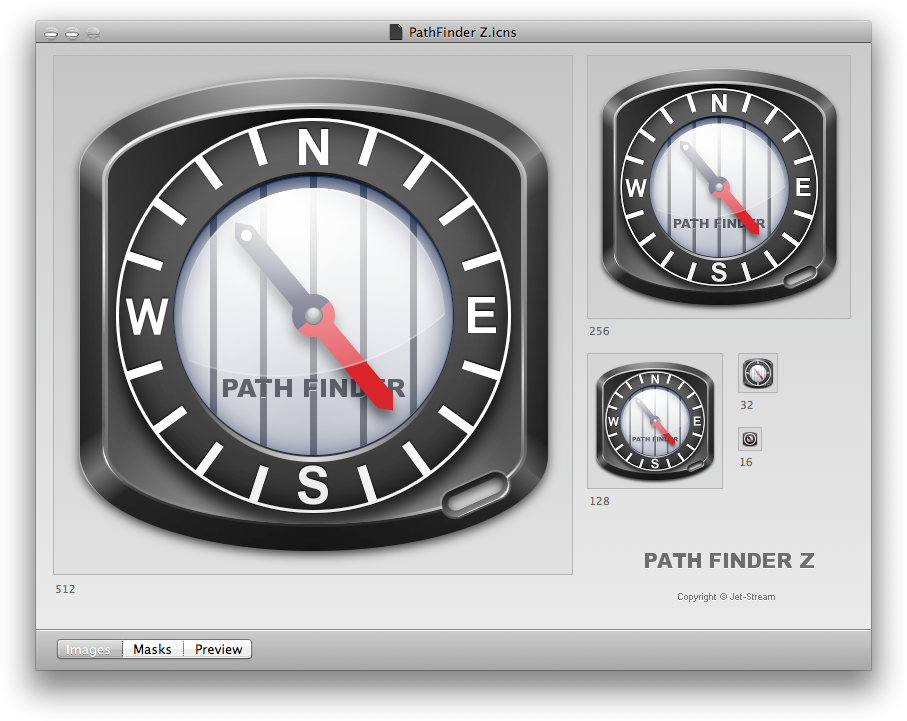
Task: Select the 16 size compass icon
Action: tap(750, 439)
